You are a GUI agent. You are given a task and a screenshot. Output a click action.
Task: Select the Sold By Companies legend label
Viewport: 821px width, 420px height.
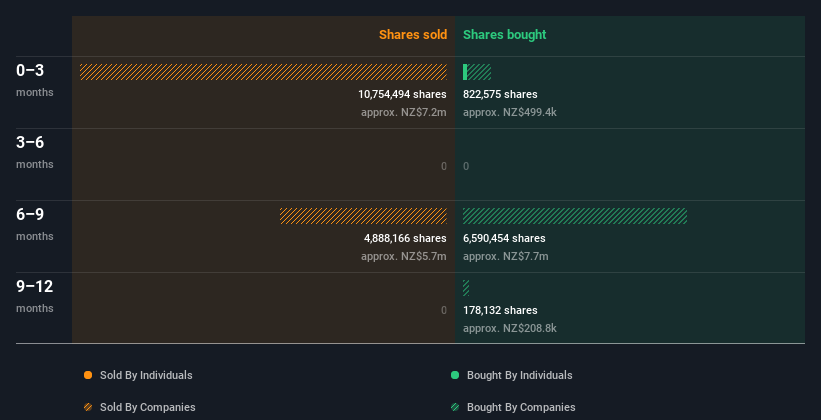(x=148, y=407)
